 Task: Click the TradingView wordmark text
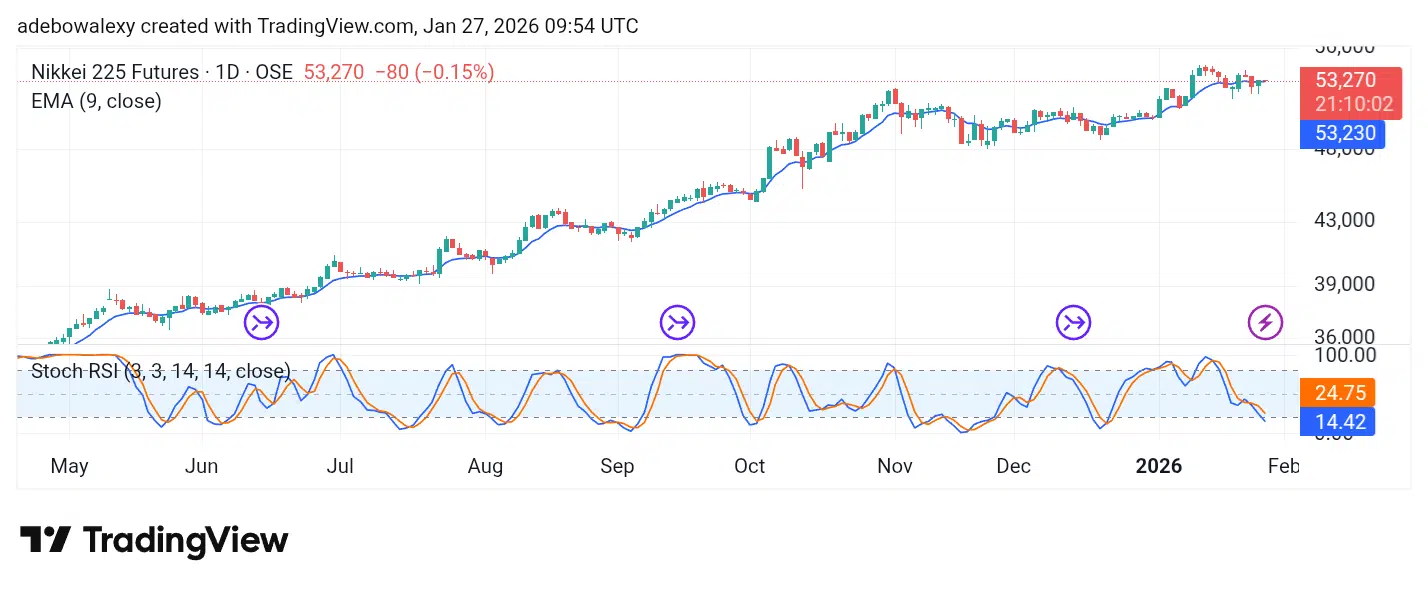[x=186, y=541]
